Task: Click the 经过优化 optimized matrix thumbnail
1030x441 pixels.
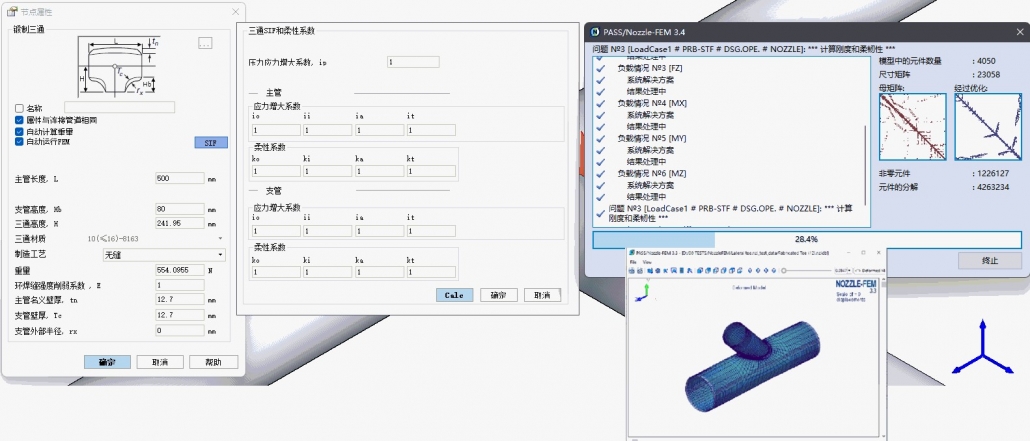Action: click(x=988, y=127)
